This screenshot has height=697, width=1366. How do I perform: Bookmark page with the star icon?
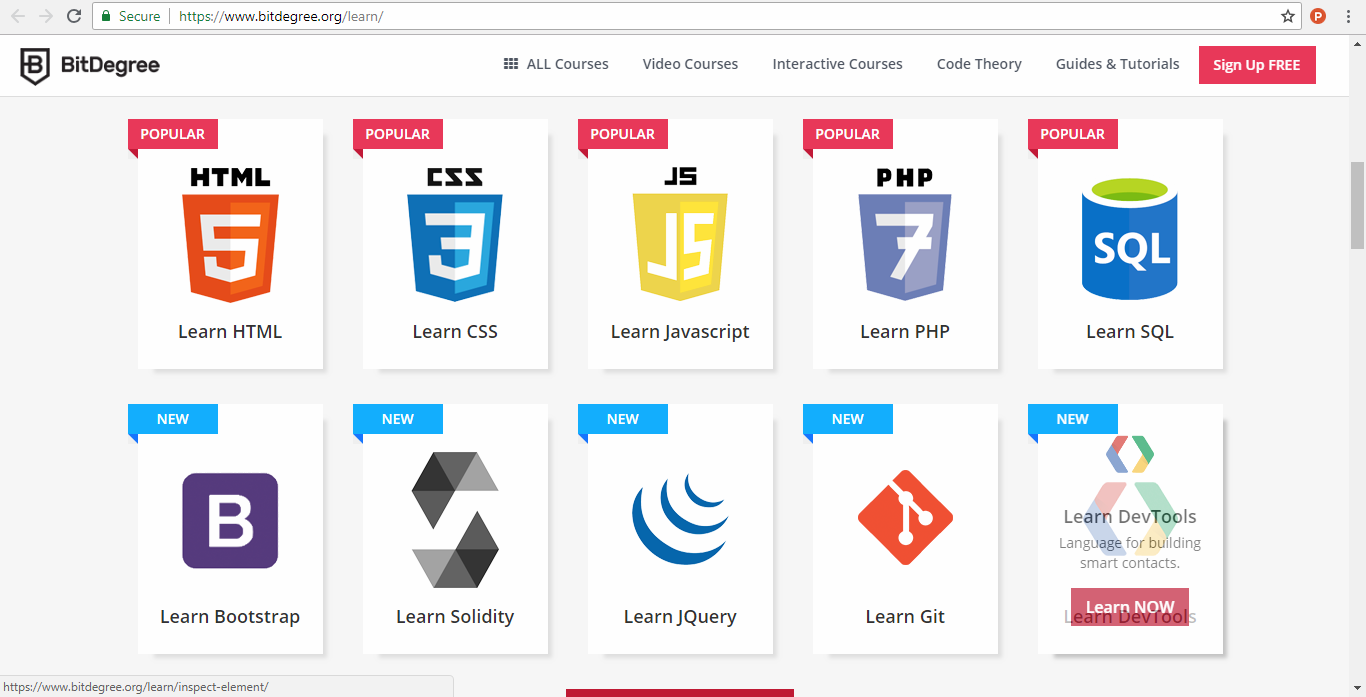click(1288, 16)
